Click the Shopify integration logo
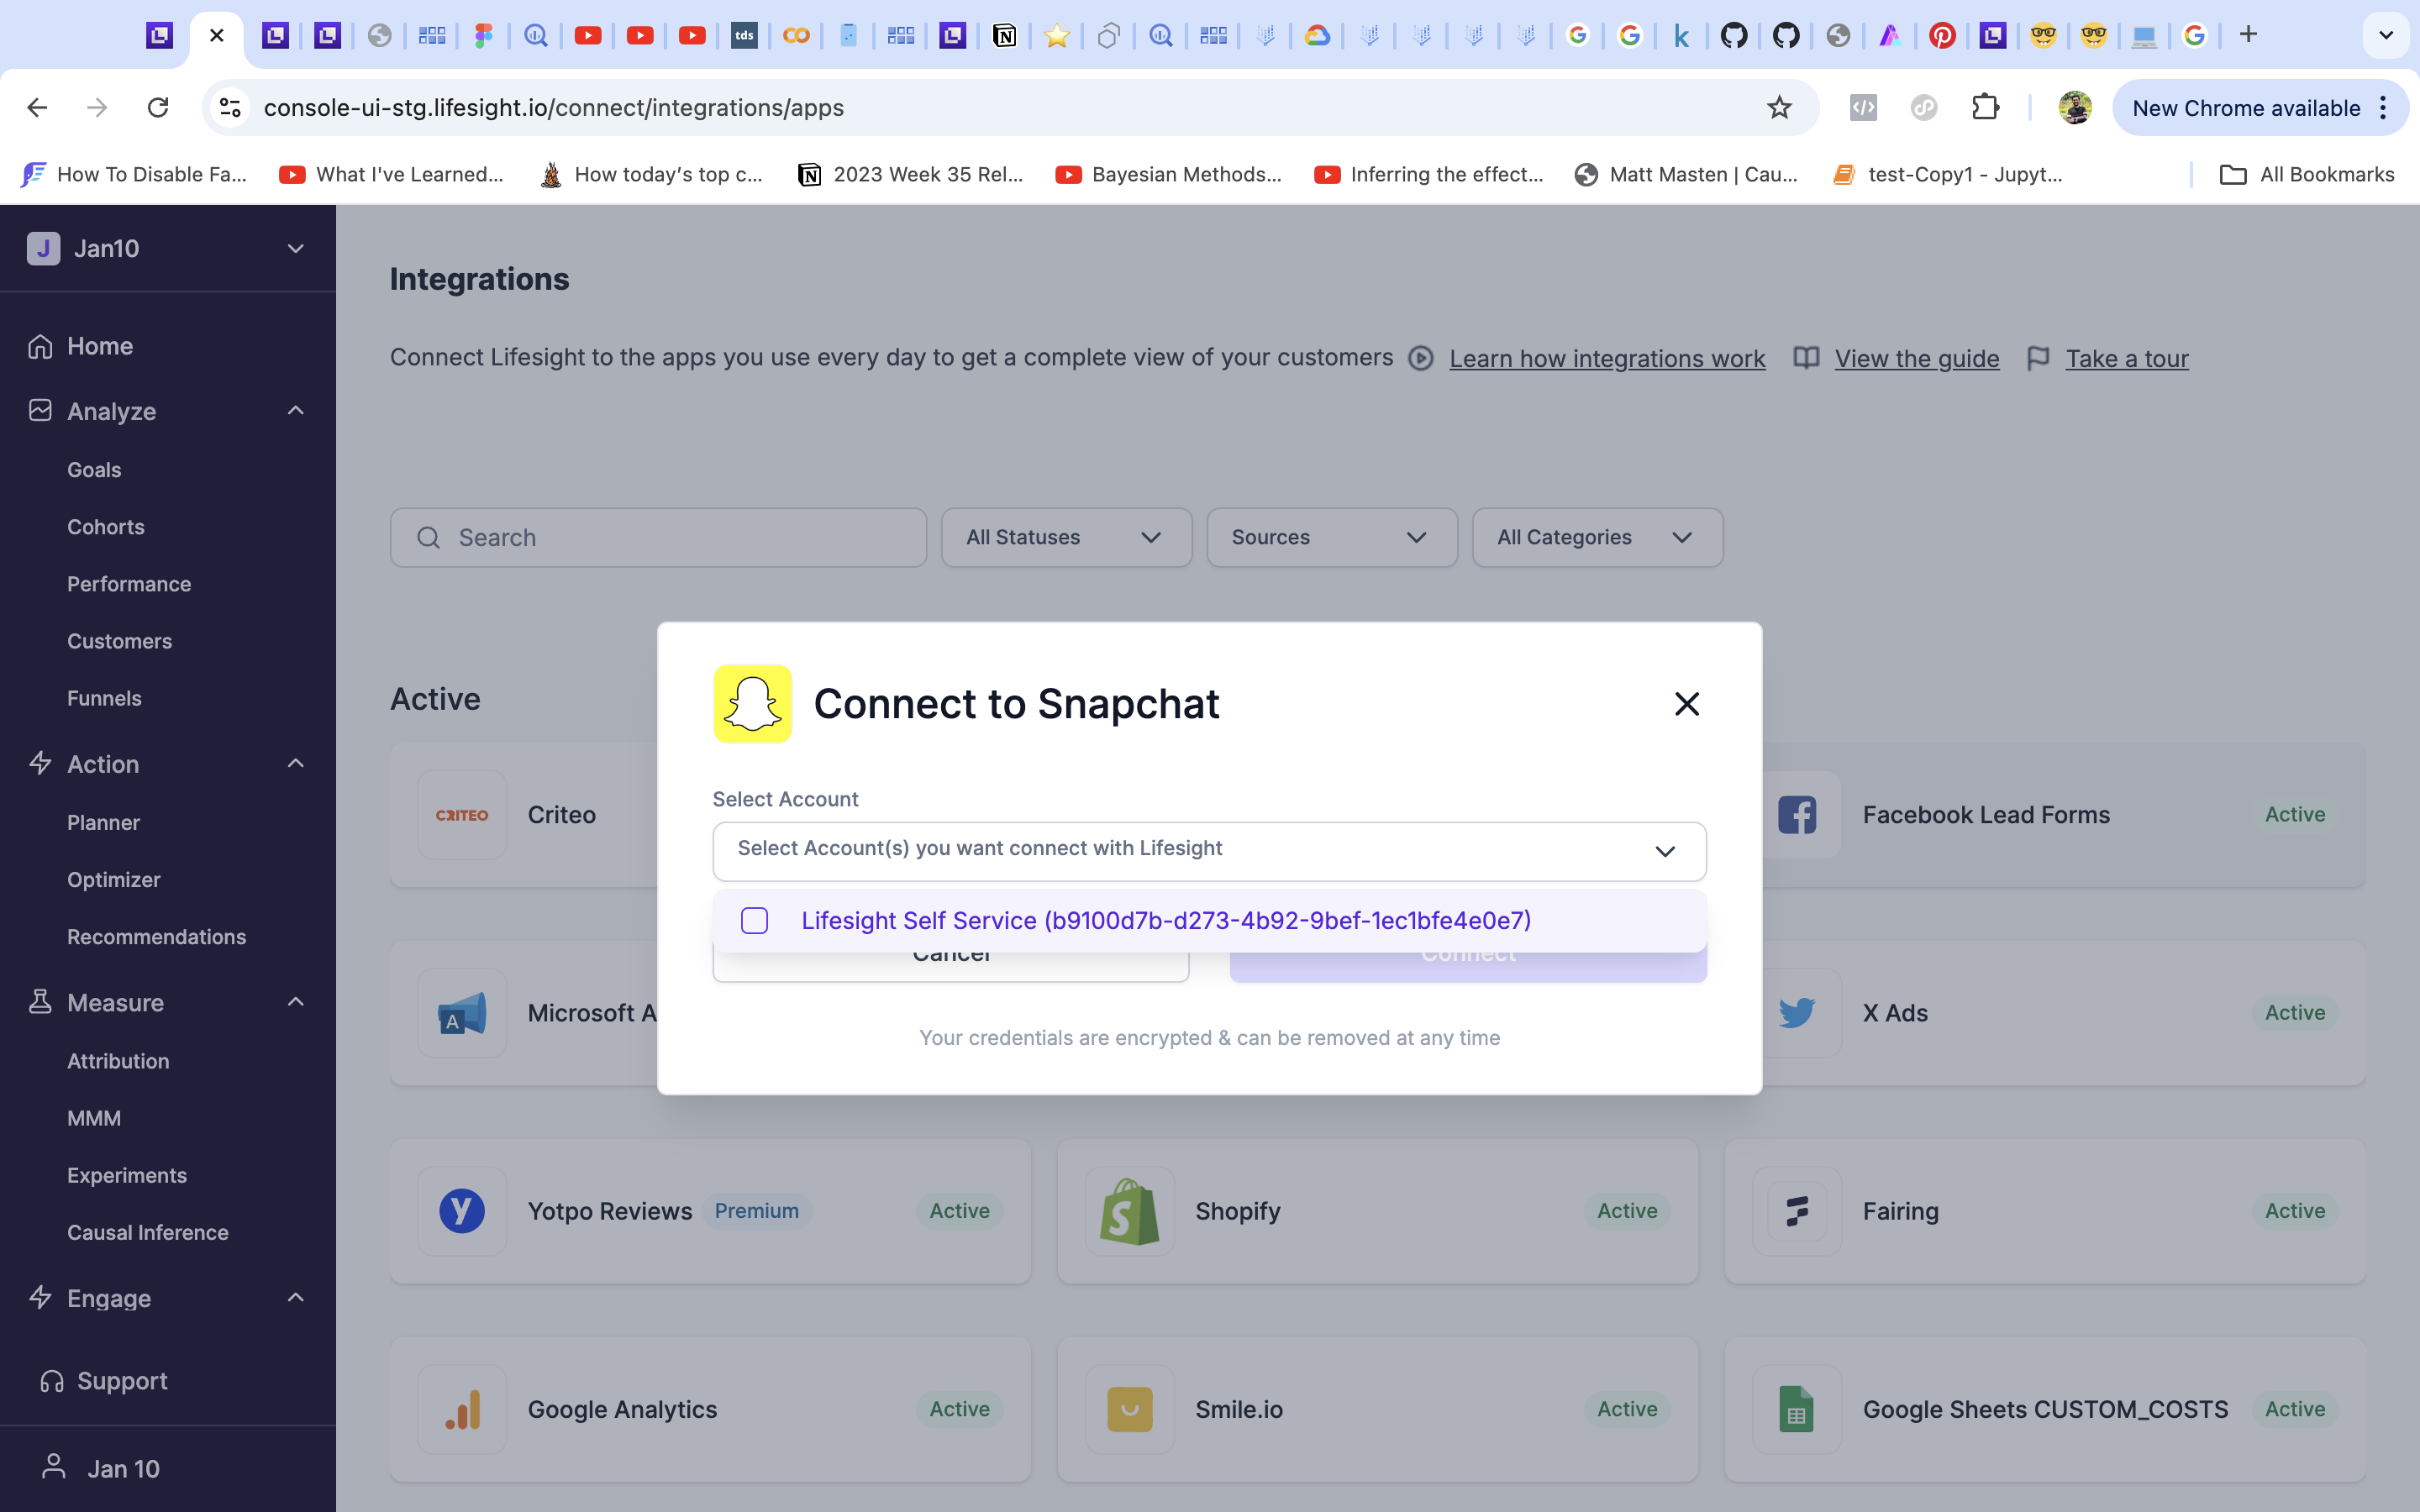 (x=1129, y=1211)
